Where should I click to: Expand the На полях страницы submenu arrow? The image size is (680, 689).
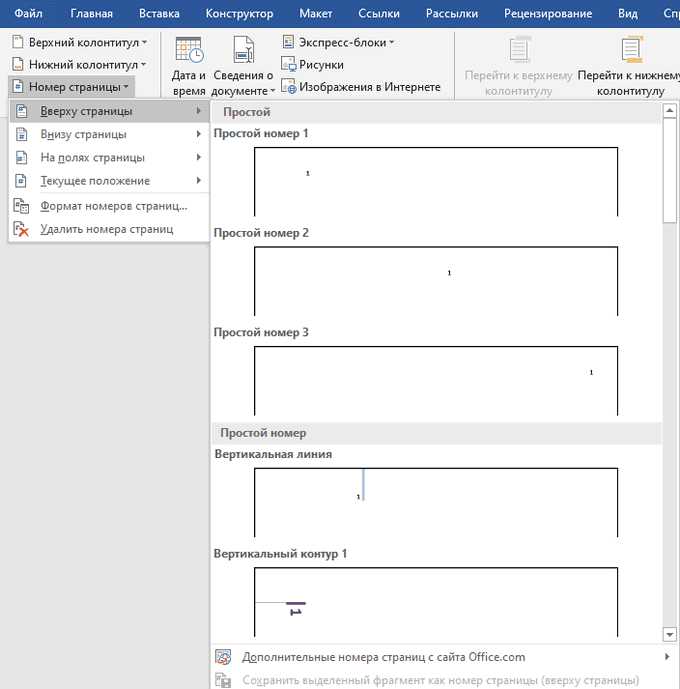point(199,157)
